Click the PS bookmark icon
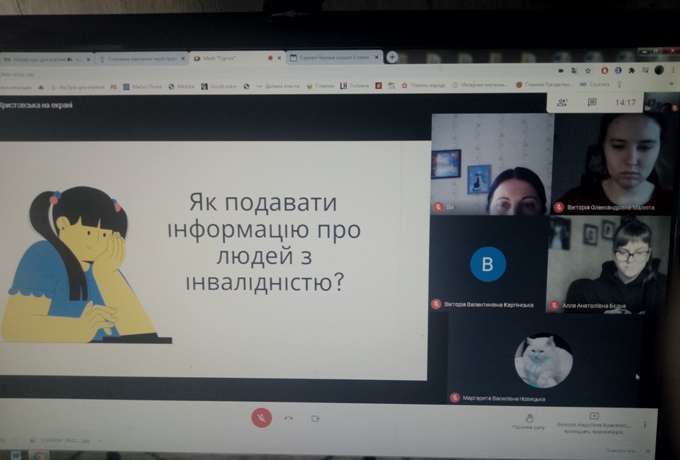680x460 pixels. coord(114,87)
